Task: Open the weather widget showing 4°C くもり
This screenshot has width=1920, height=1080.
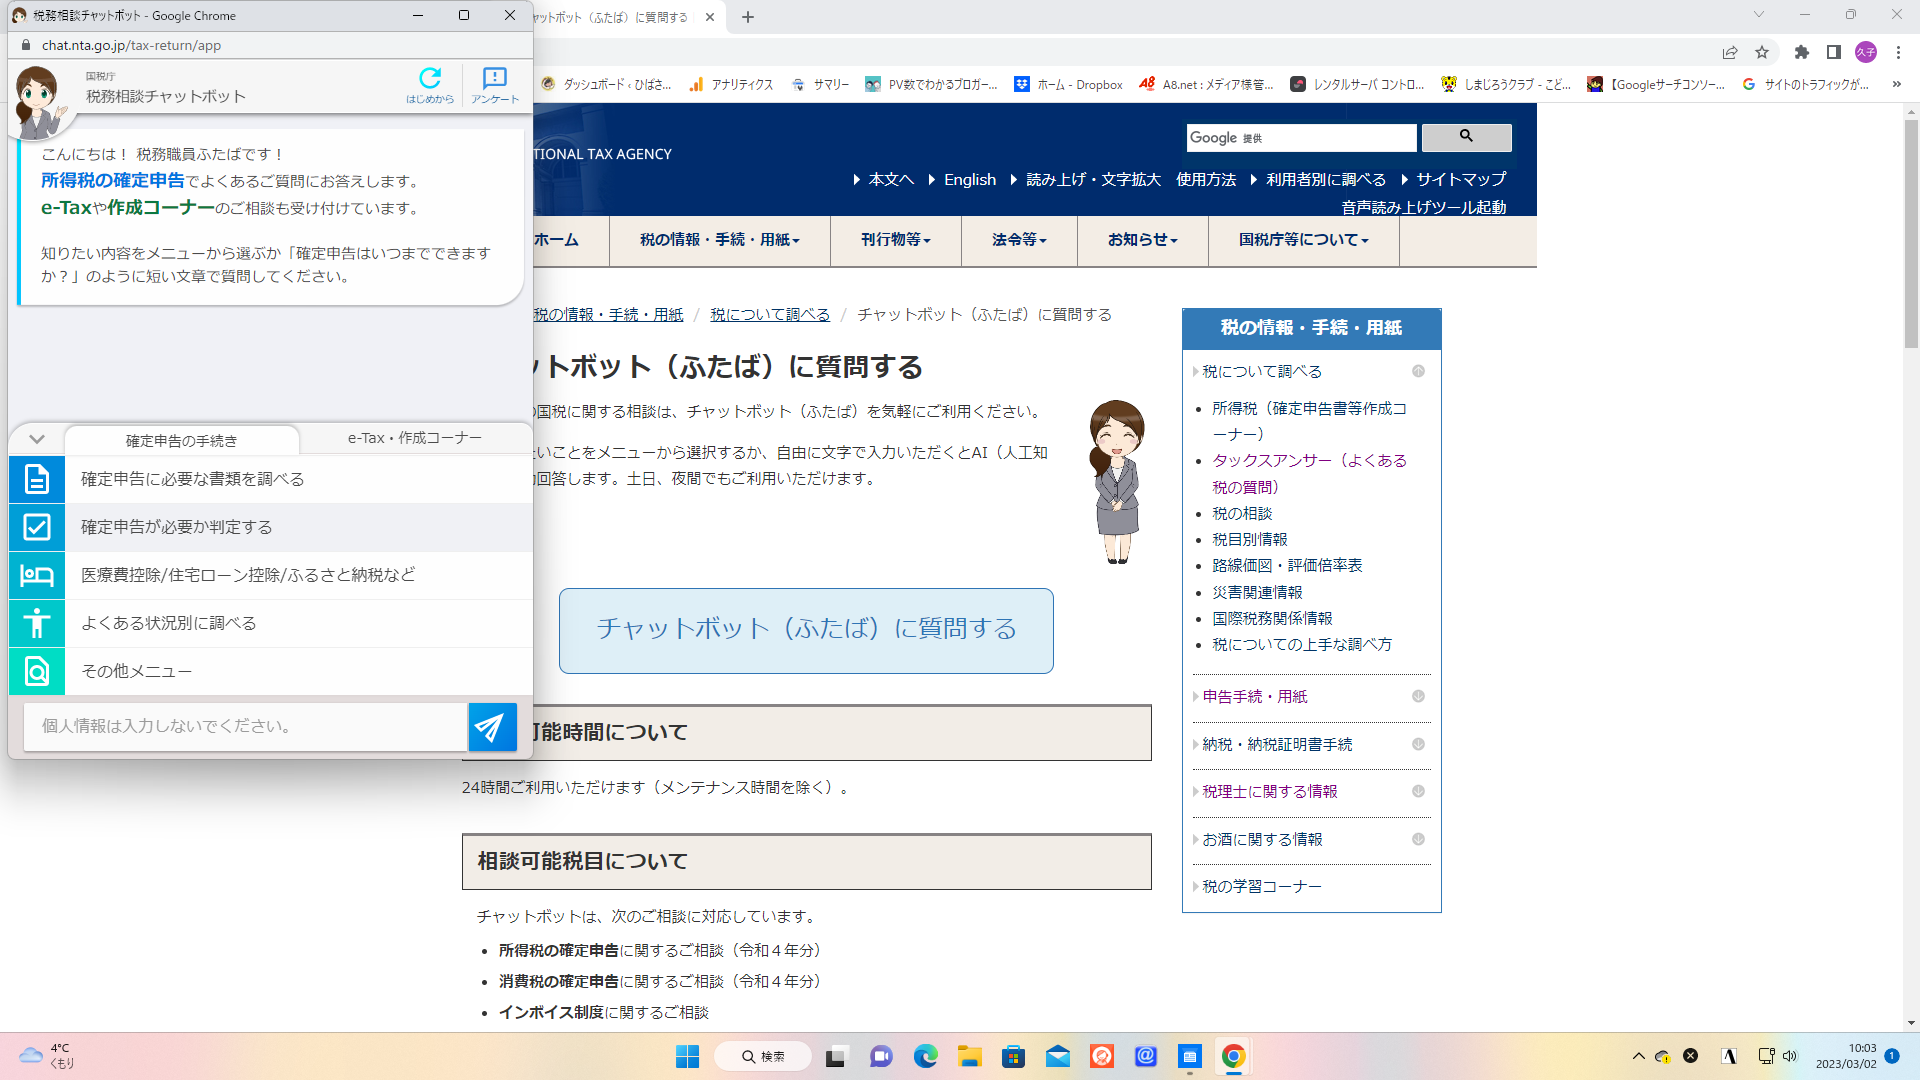Action: (48, 1056)
